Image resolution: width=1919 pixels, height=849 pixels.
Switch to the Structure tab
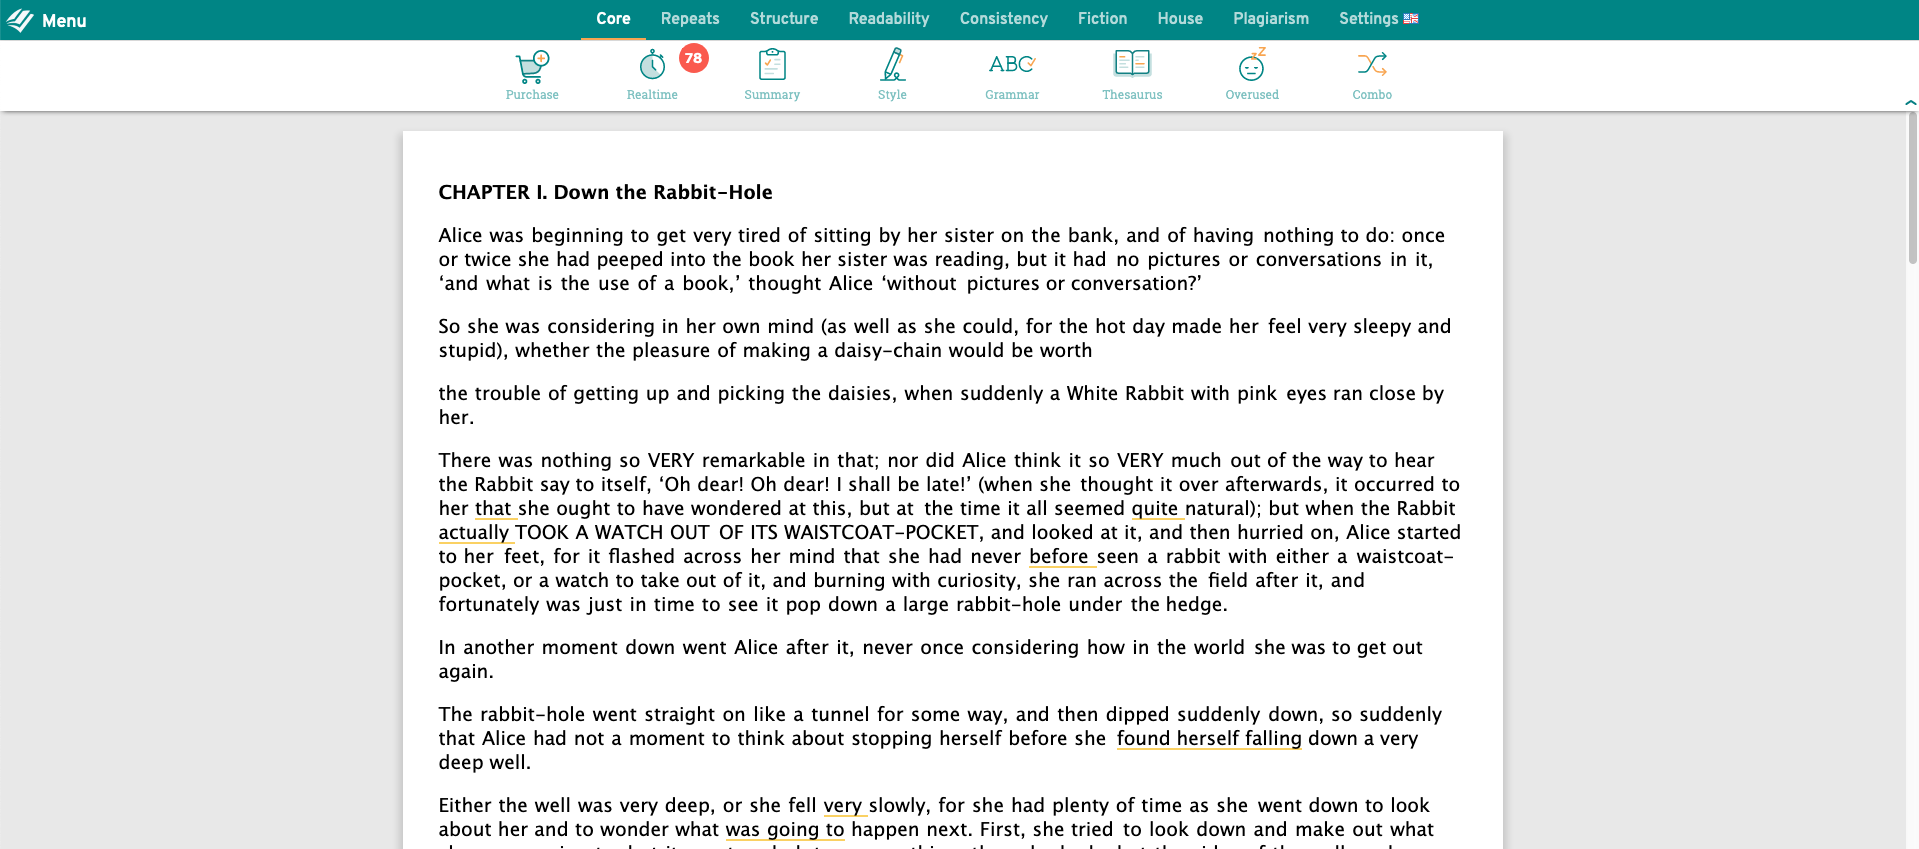point(784,19)
